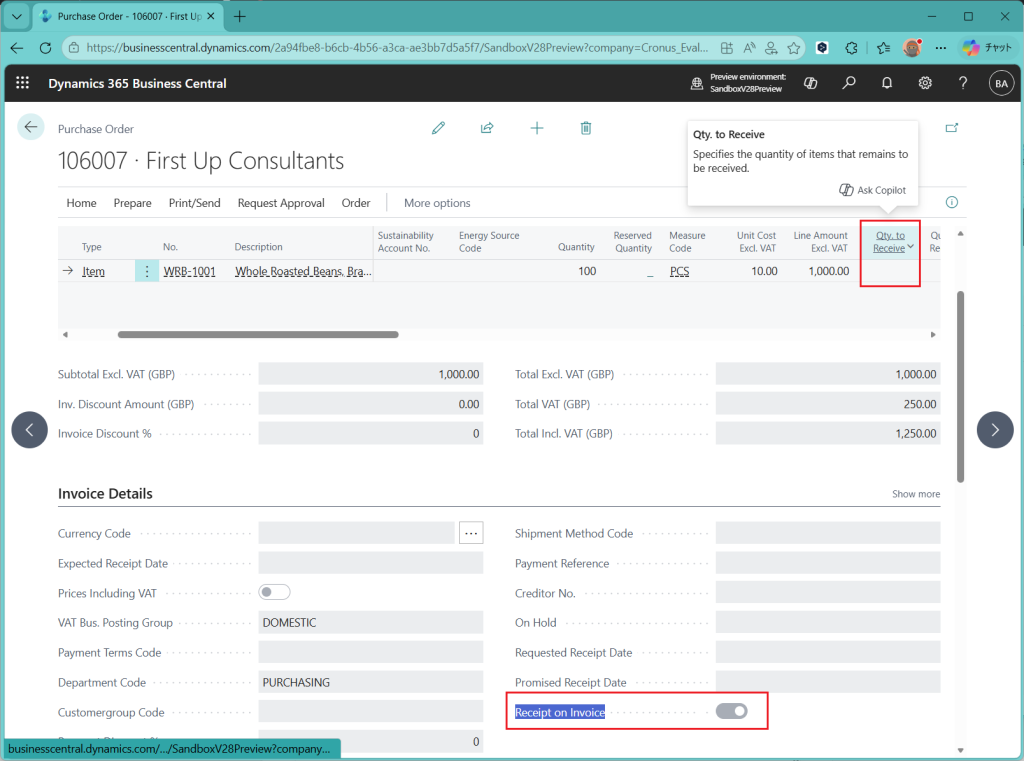Viewport: 1024px width, 761px height.
Task: Click the edit pencil icon
Action: pos(438,128)
